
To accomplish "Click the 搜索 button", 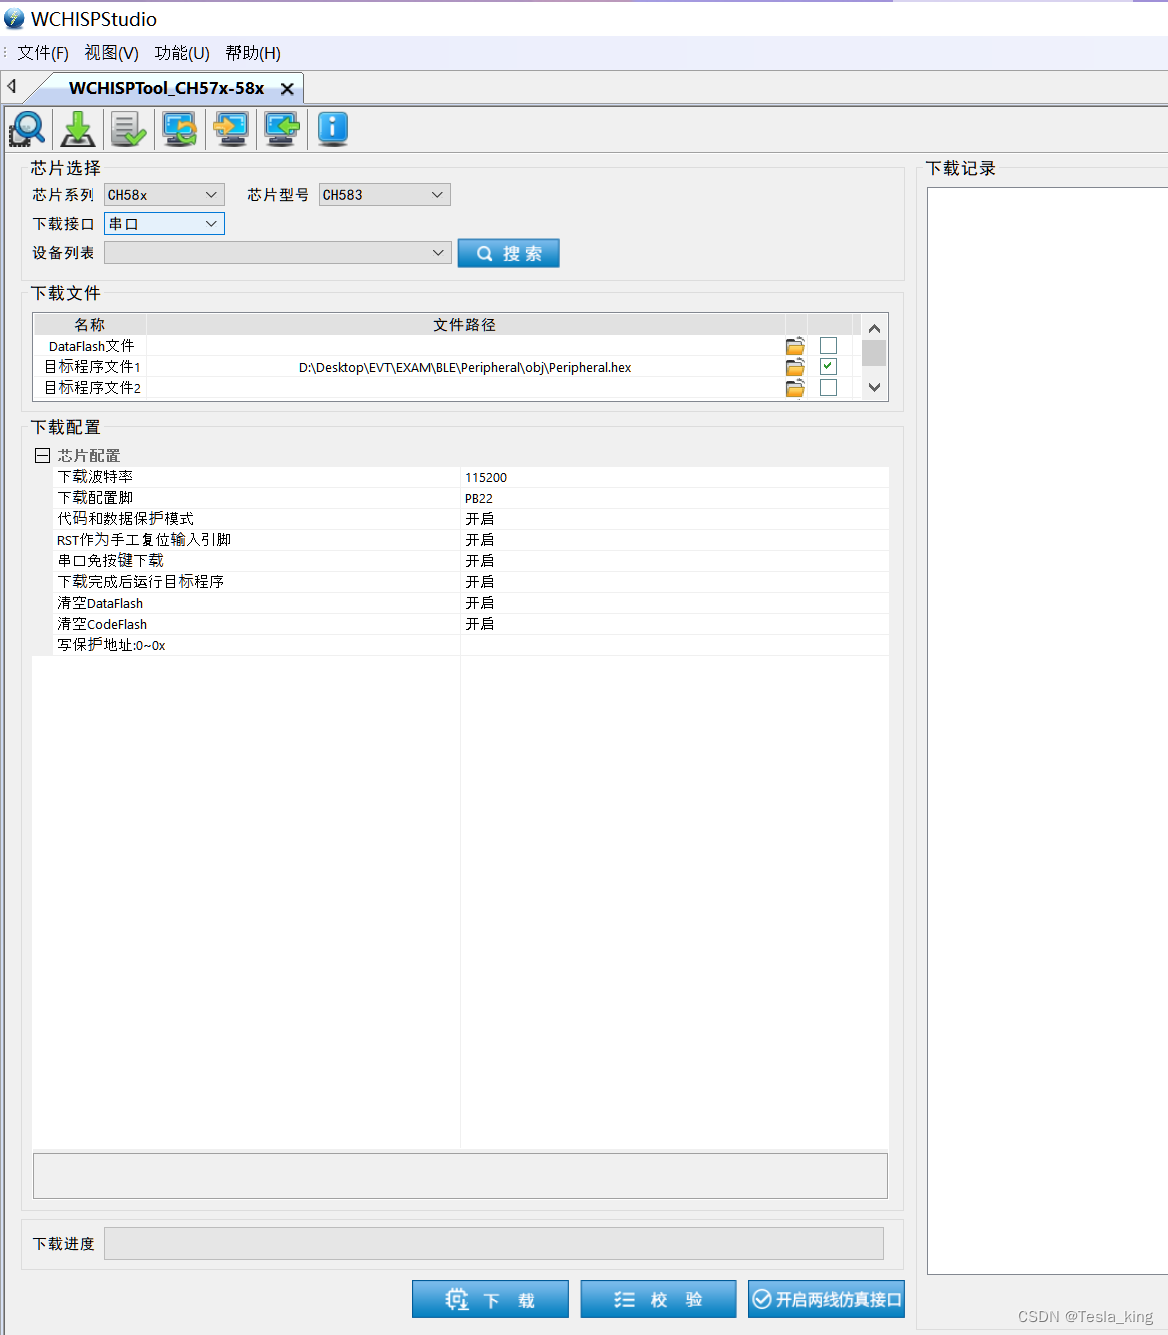I will point(508,253).
